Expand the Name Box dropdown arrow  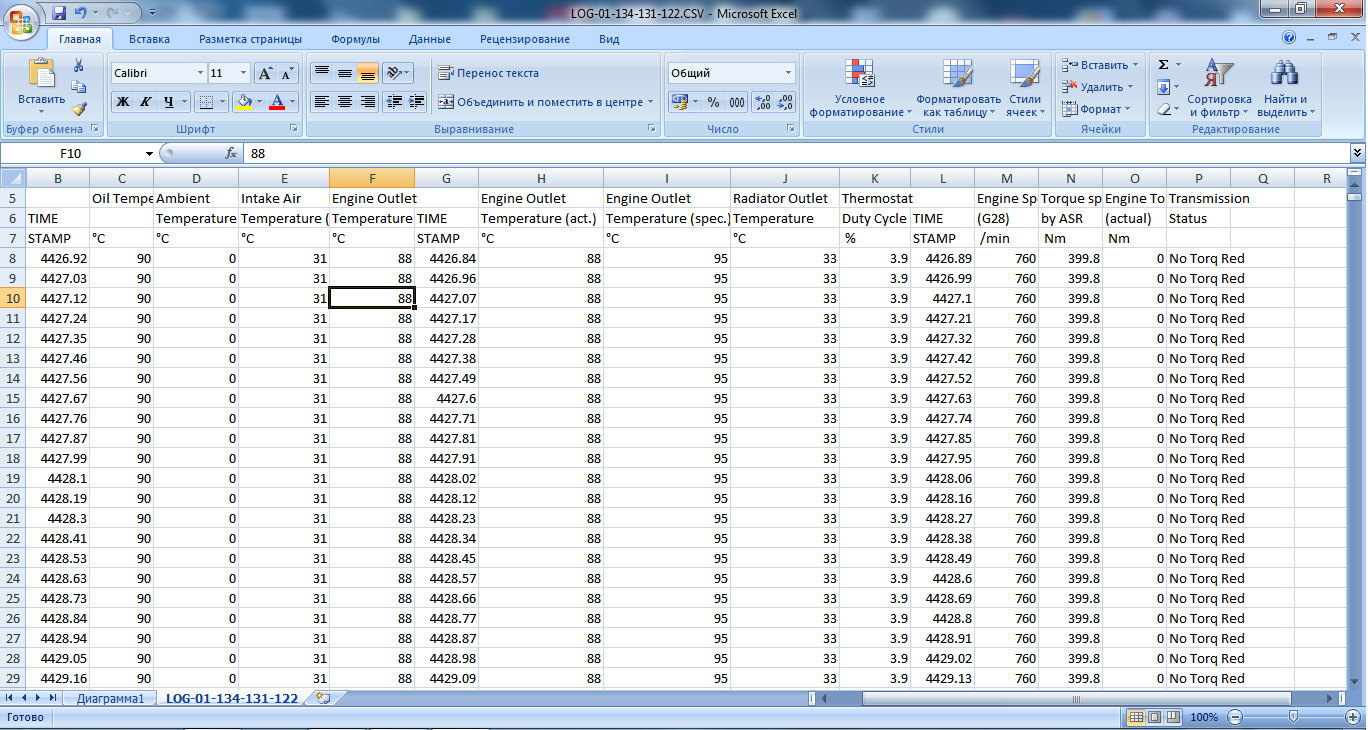click(x=150, y=154)
